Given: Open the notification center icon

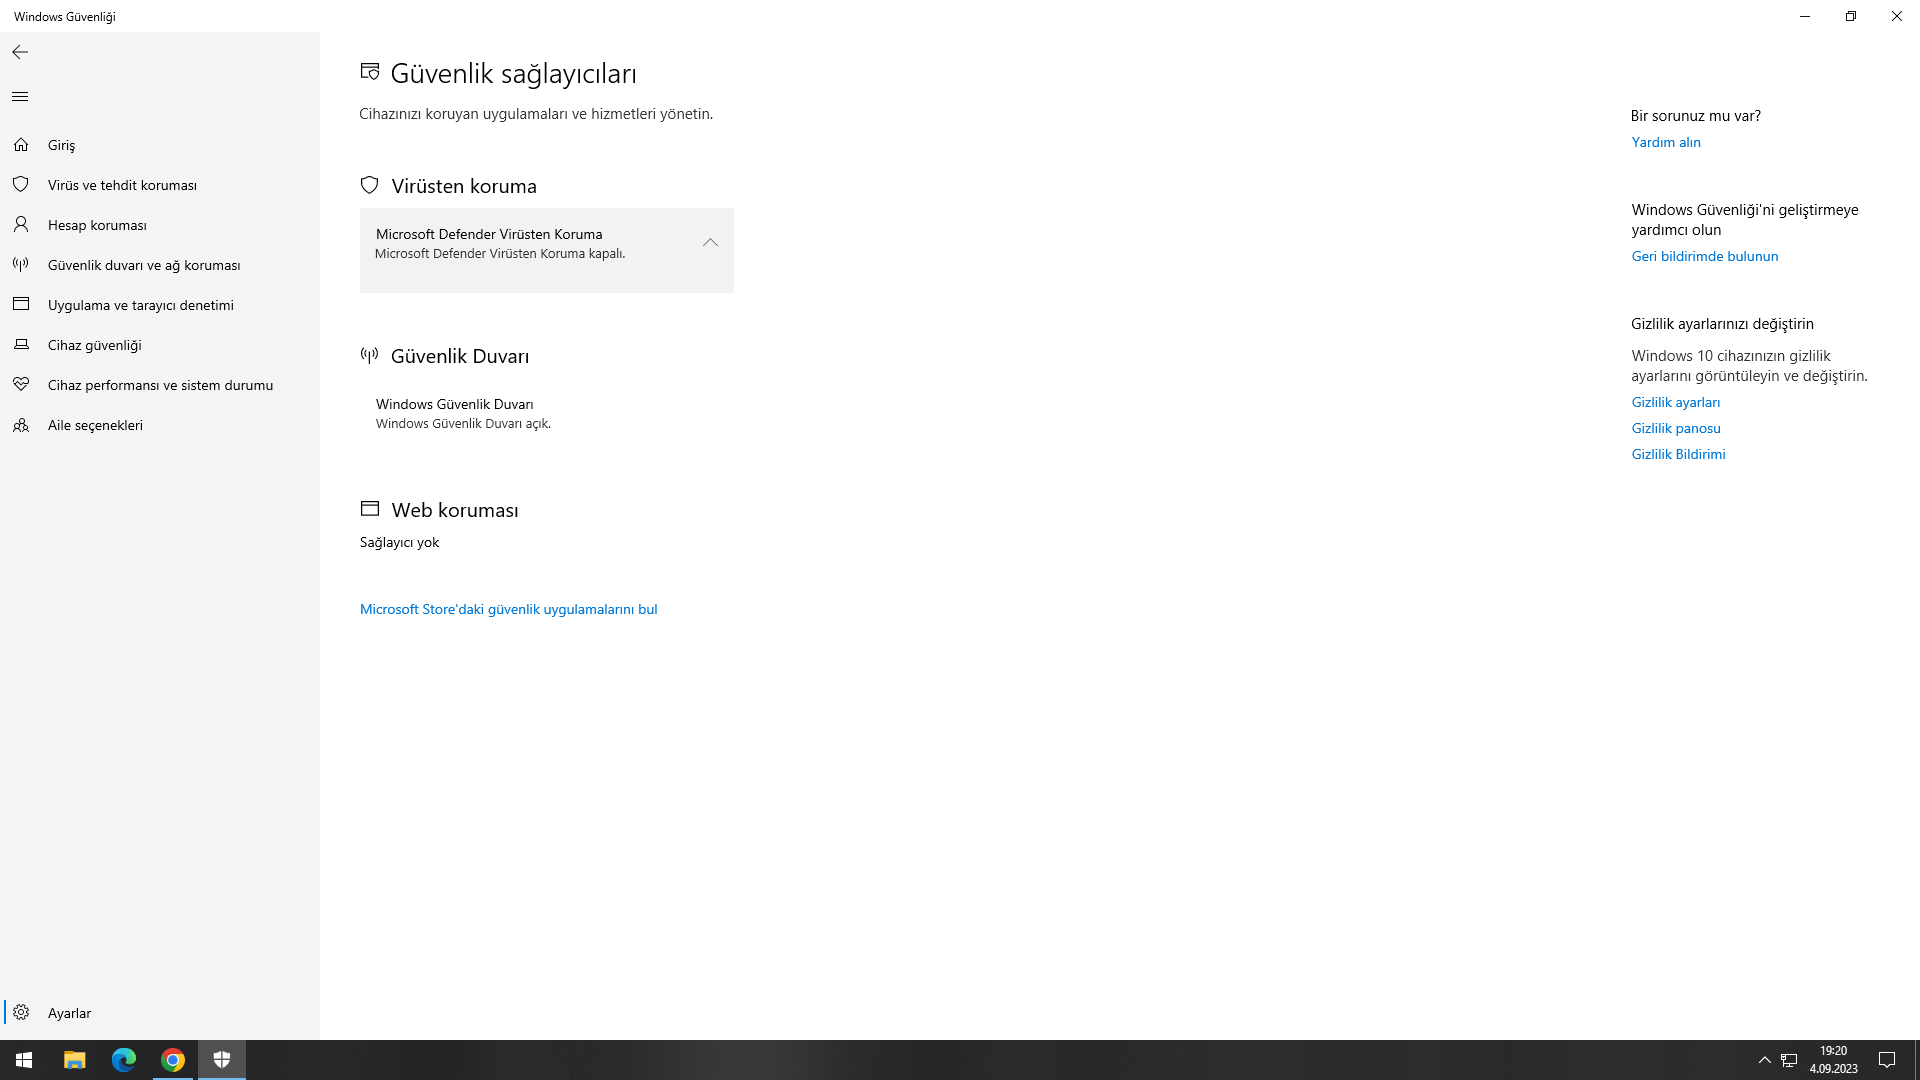Looking at the screenshot, I should pyautogui.click(x=1887, y=1060).
